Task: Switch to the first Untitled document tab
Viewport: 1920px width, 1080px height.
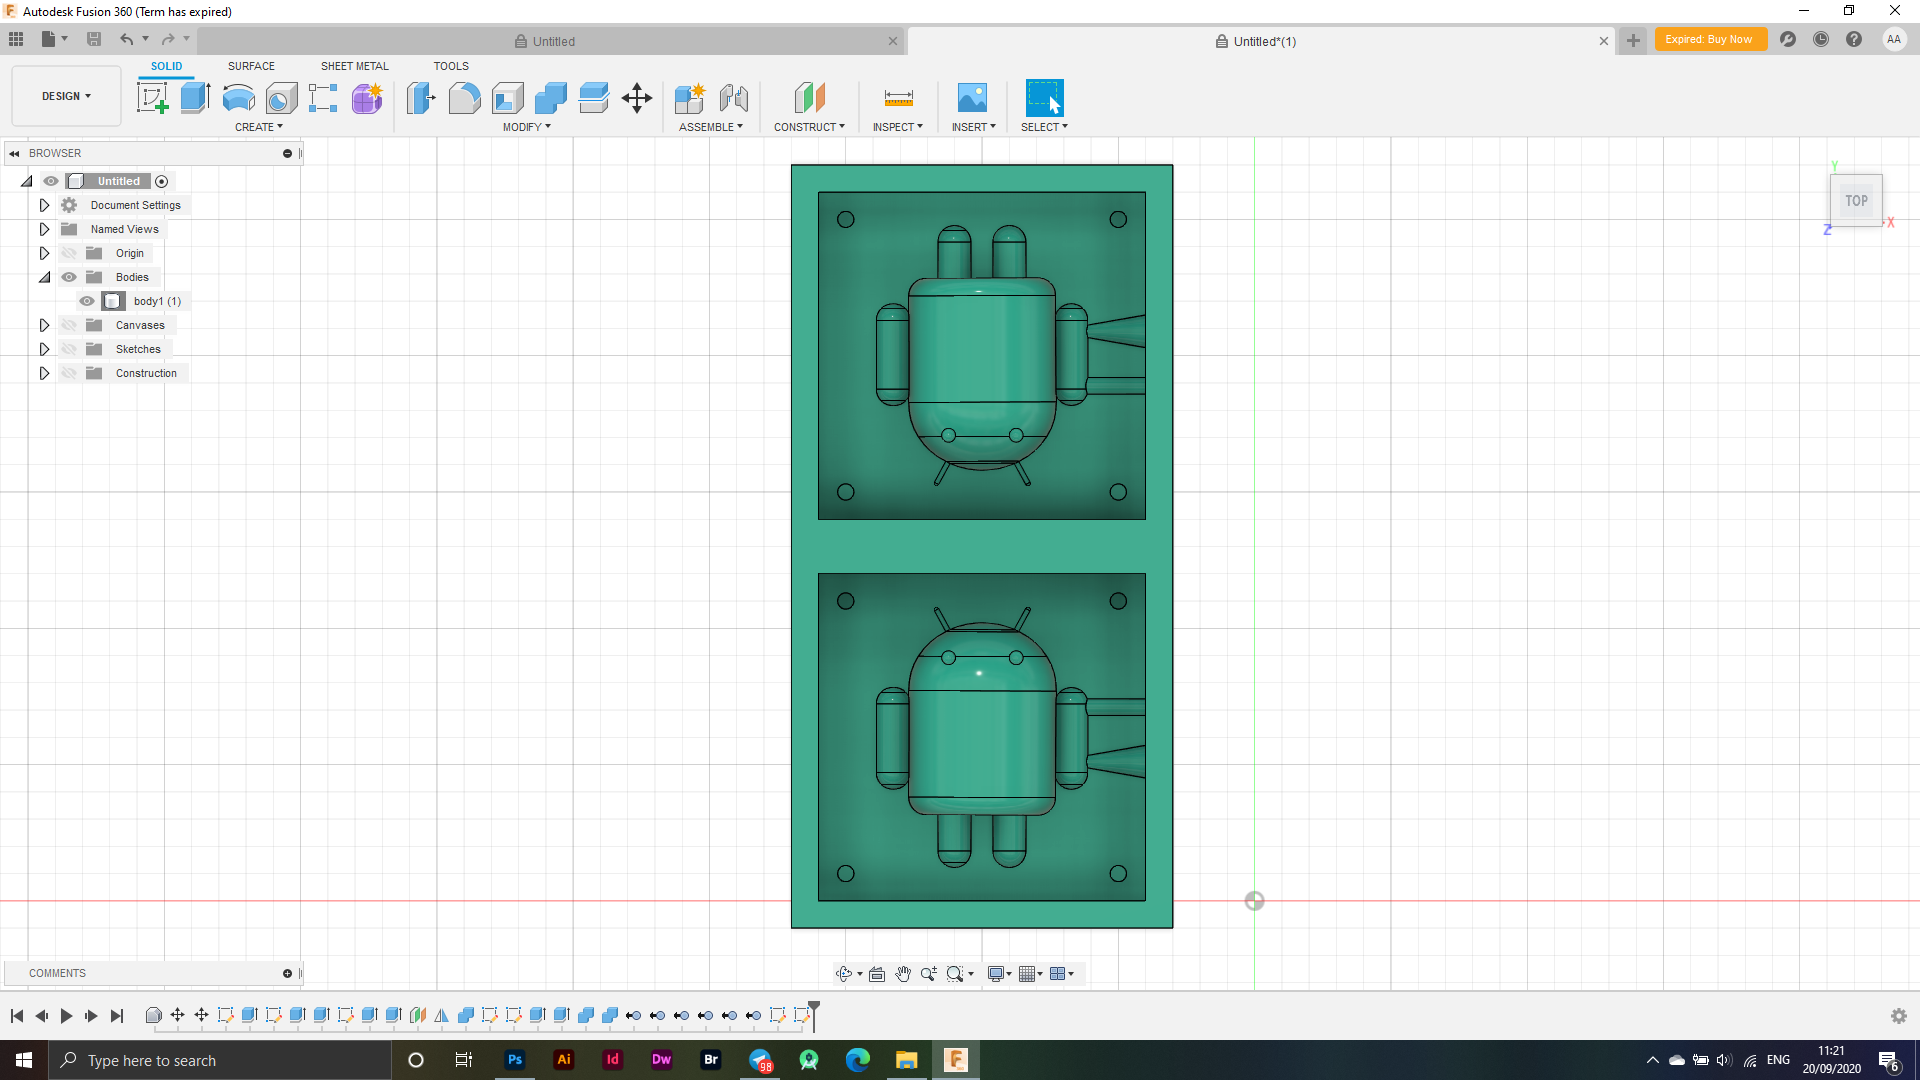Action: 552,41
